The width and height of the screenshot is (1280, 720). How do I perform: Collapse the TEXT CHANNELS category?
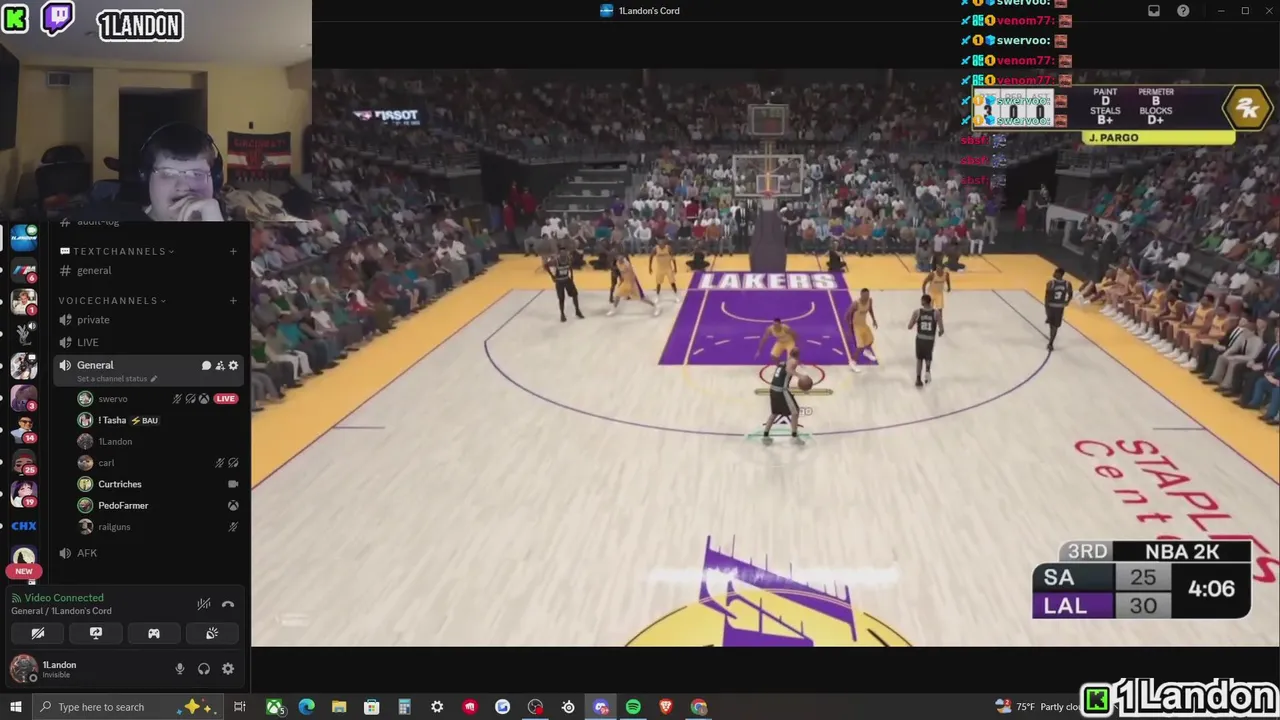(117, 251)
